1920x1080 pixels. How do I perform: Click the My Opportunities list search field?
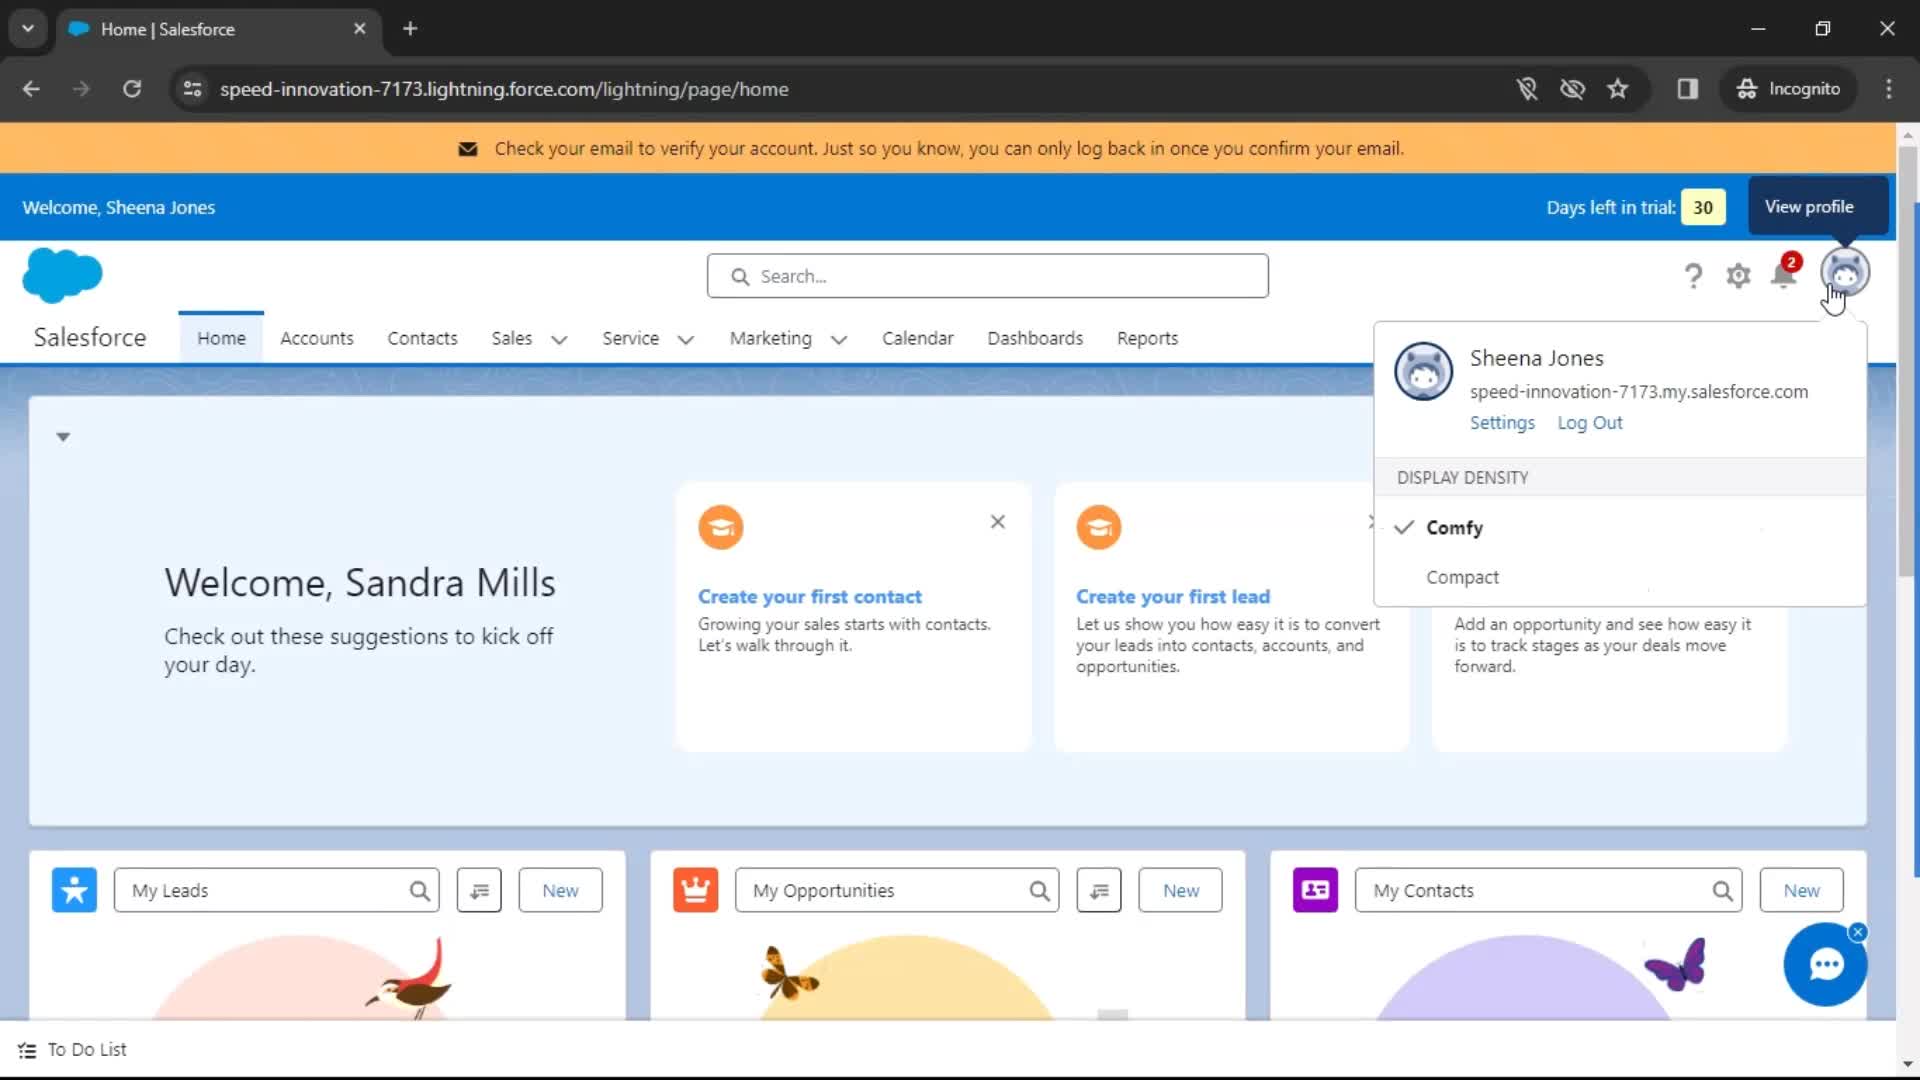[897, 890]
